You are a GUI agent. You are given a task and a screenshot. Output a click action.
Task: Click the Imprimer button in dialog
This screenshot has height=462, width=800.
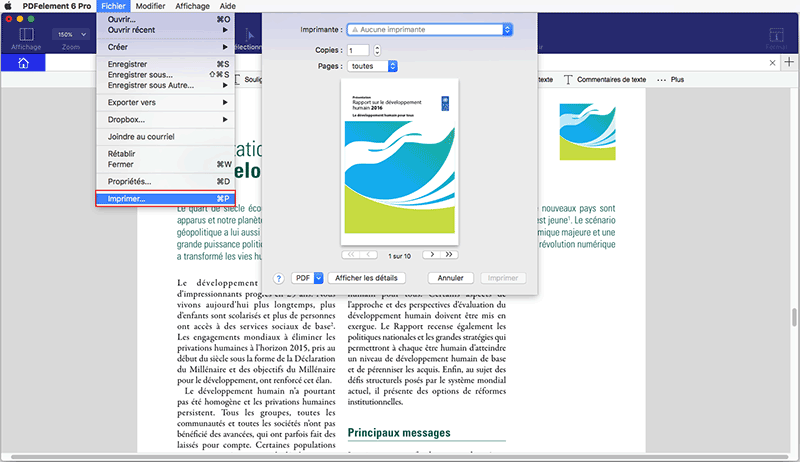(503, 278)
